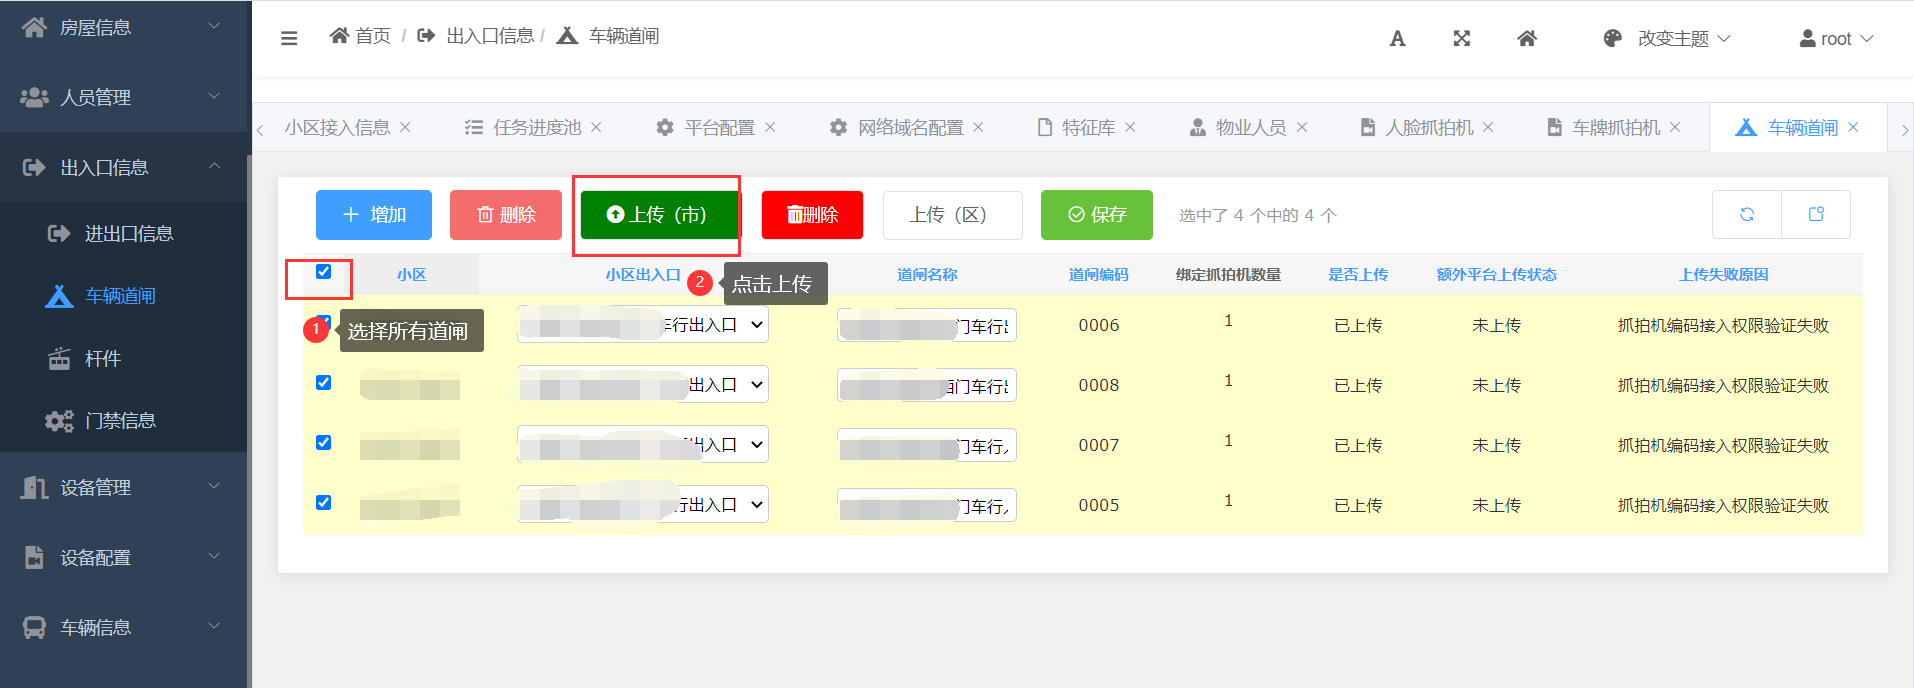Click the 房屋信息 house icon

(x=34, y=27)
